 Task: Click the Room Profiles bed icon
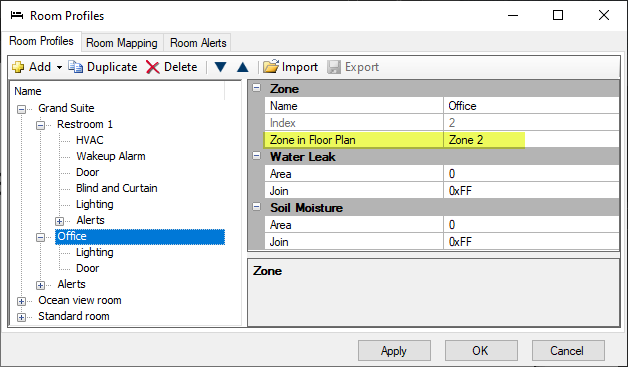[17, 15]
